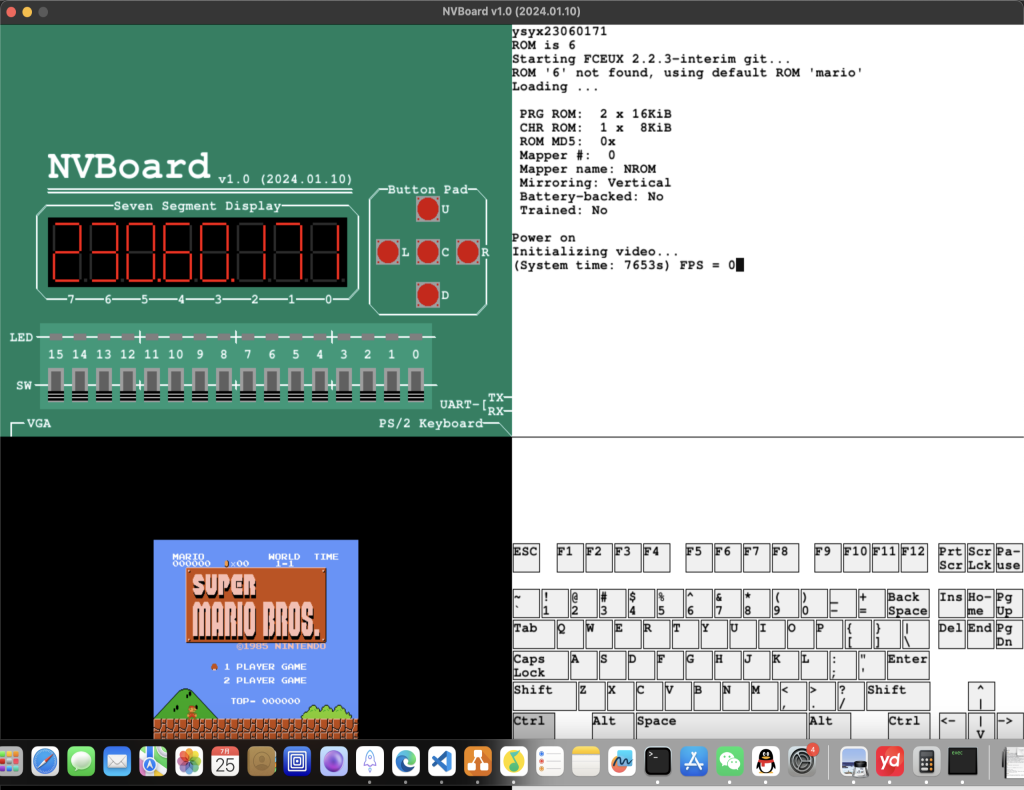
Task: Open Terminal from the dock
Action: [658, 761]
